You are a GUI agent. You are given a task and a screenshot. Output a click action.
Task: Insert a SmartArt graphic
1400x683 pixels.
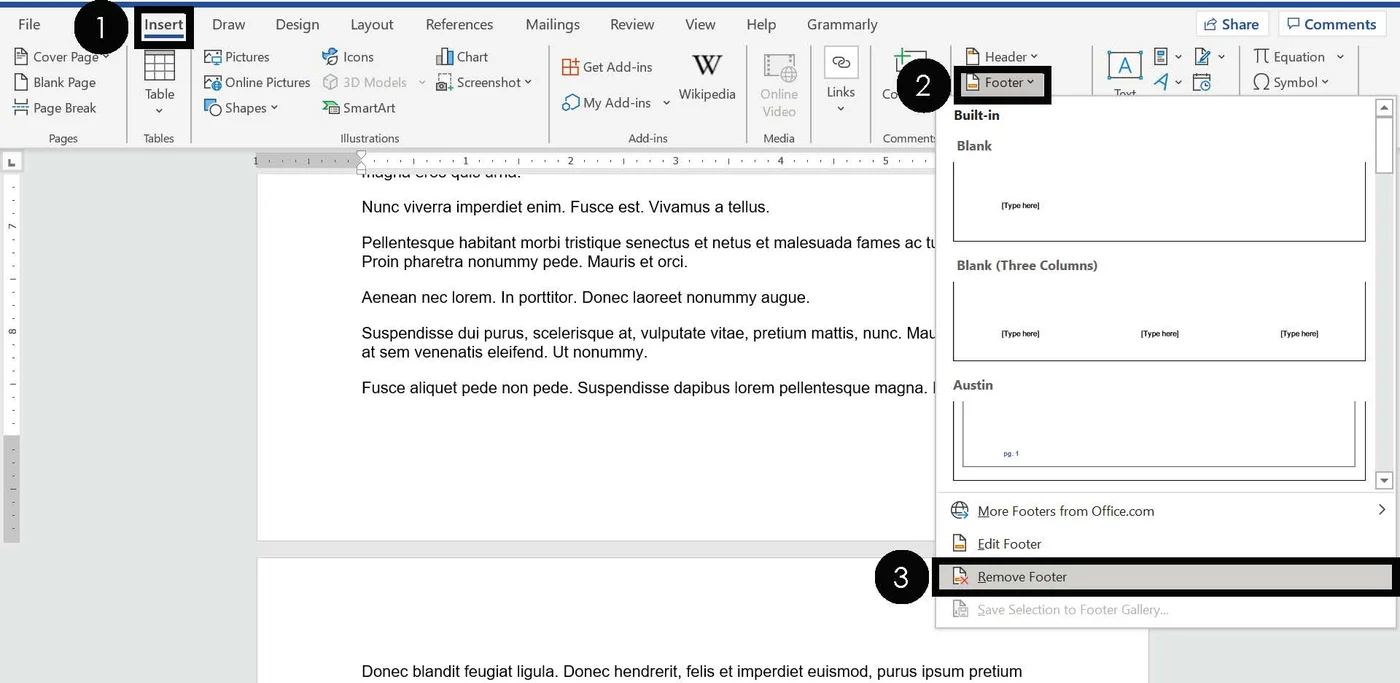359,108
